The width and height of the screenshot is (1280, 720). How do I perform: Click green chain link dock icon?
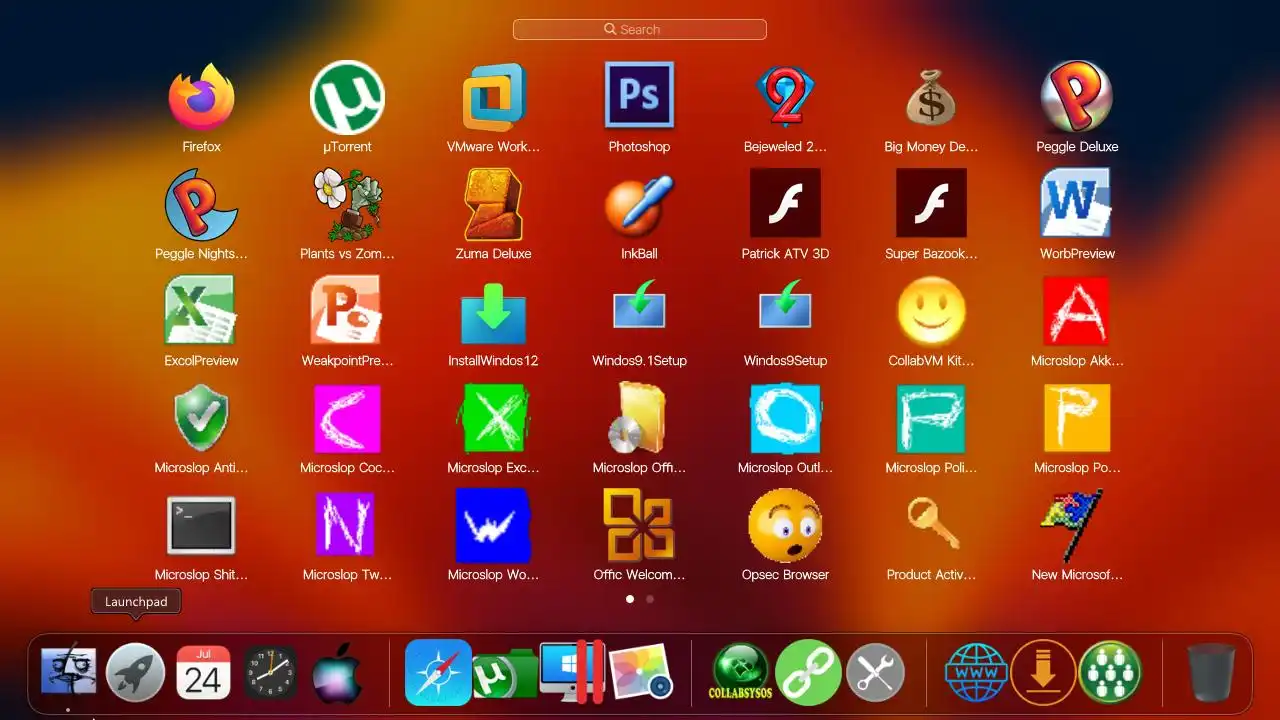(x=808, y=672)
